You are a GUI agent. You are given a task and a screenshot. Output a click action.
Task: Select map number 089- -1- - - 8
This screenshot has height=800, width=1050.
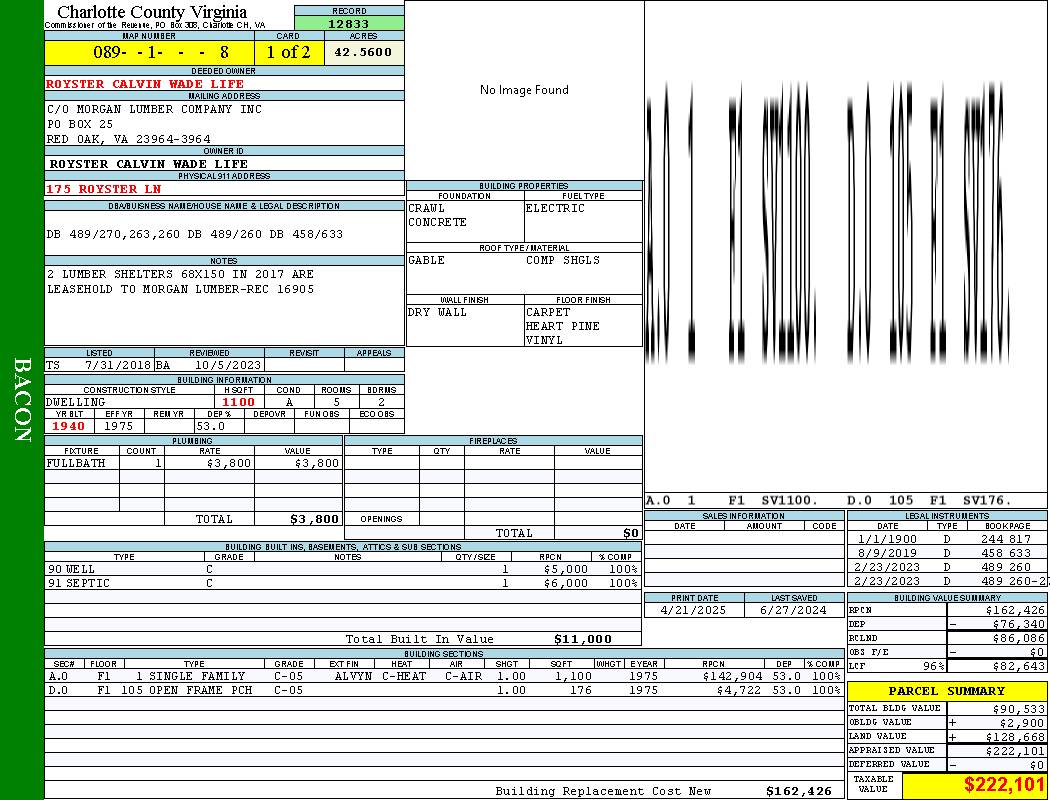161,52
